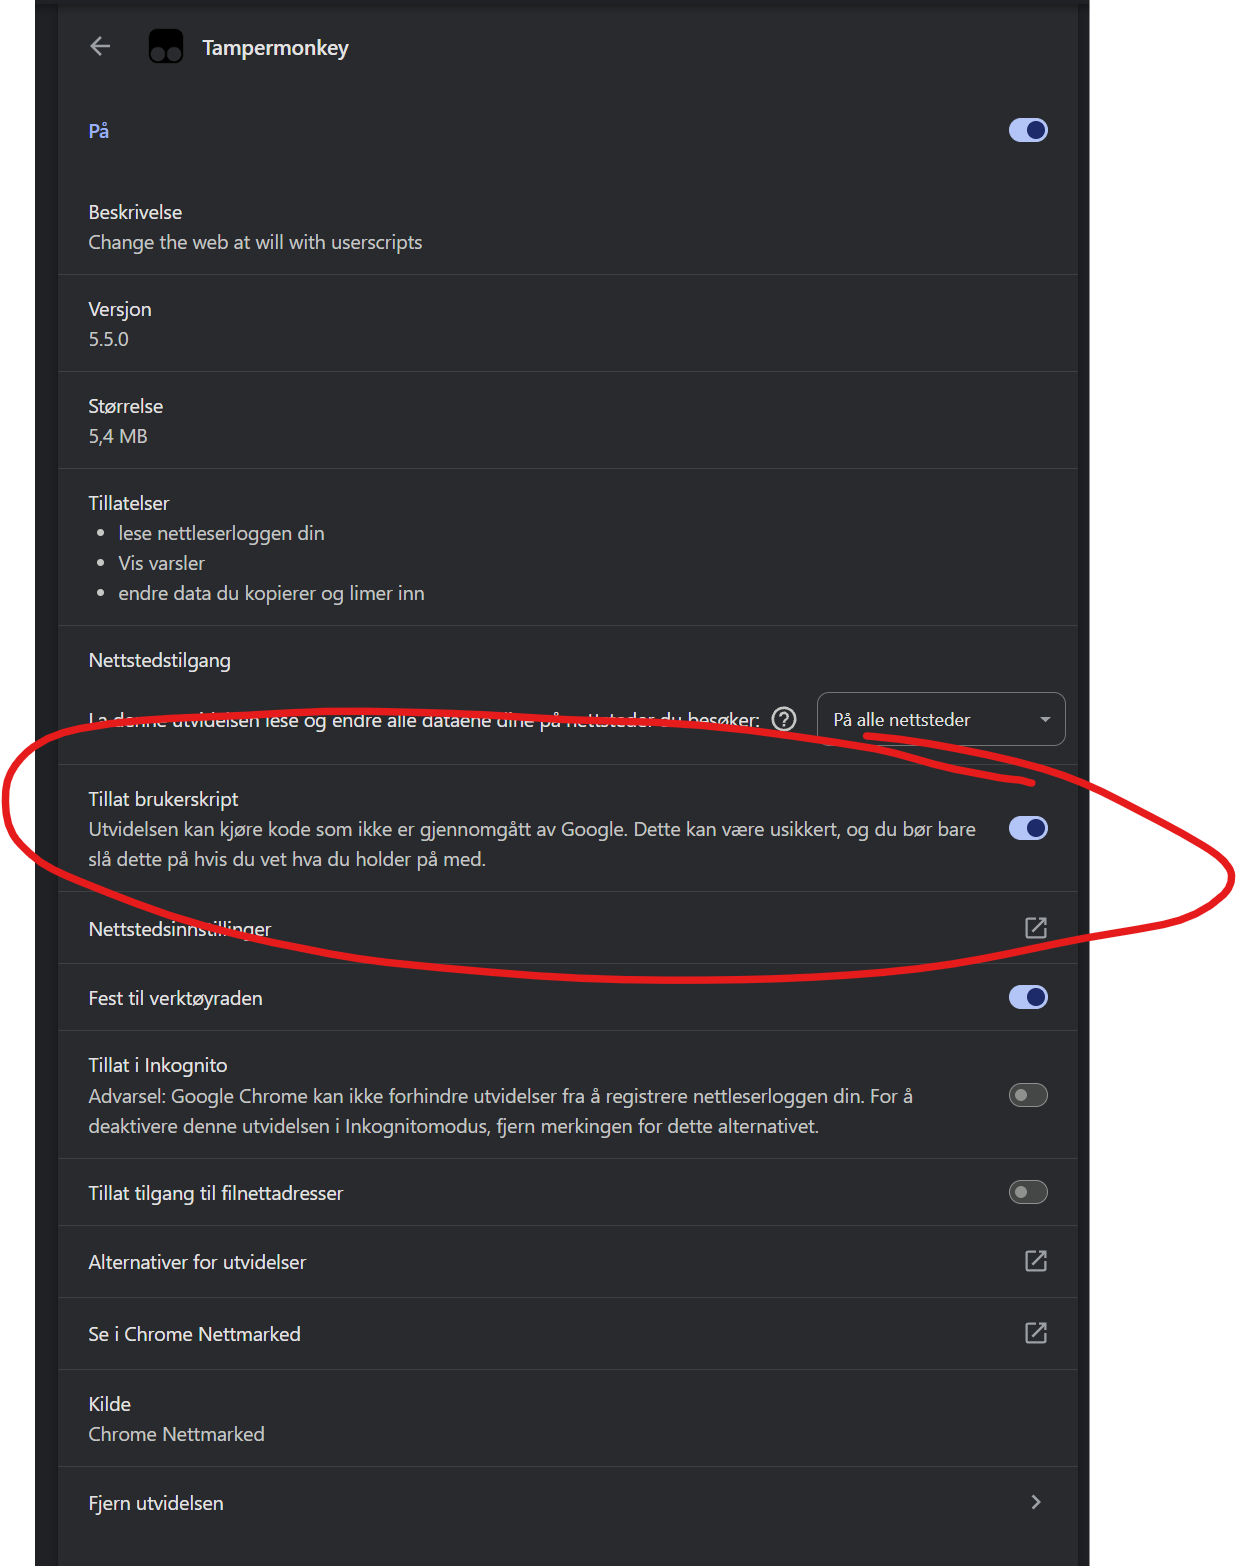1239x1566 pixels.
Task: Click chevron next to Fjern utvidelsen
Action: pyautogui.click(x=1036, y=1502)
